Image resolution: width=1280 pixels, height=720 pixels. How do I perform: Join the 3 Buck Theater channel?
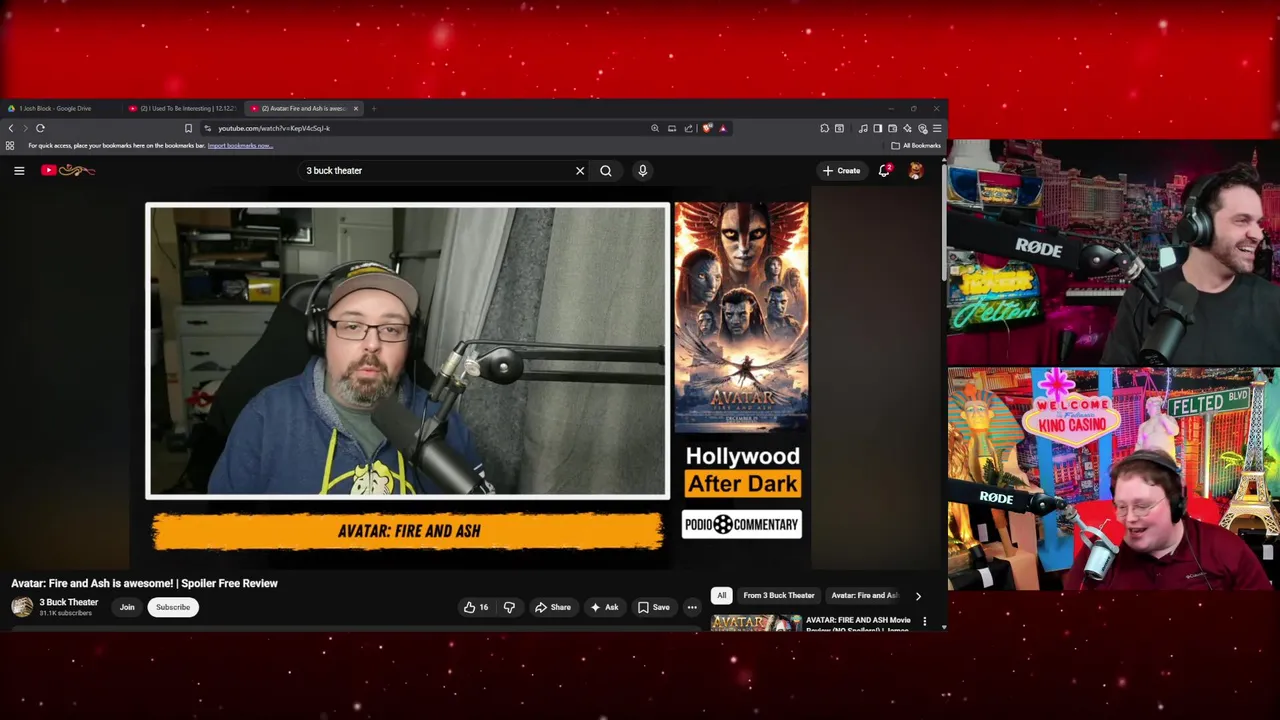click(x=127, y=607)
